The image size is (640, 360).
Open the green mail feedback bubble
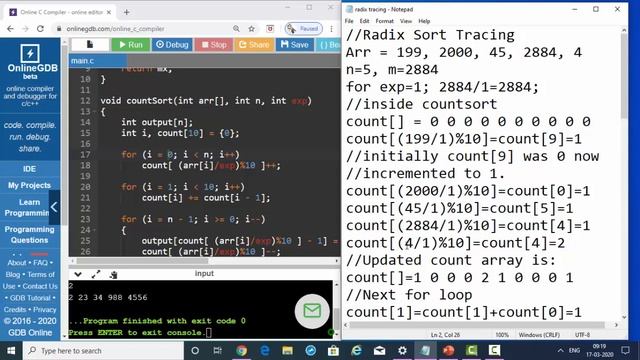(312, 311)
